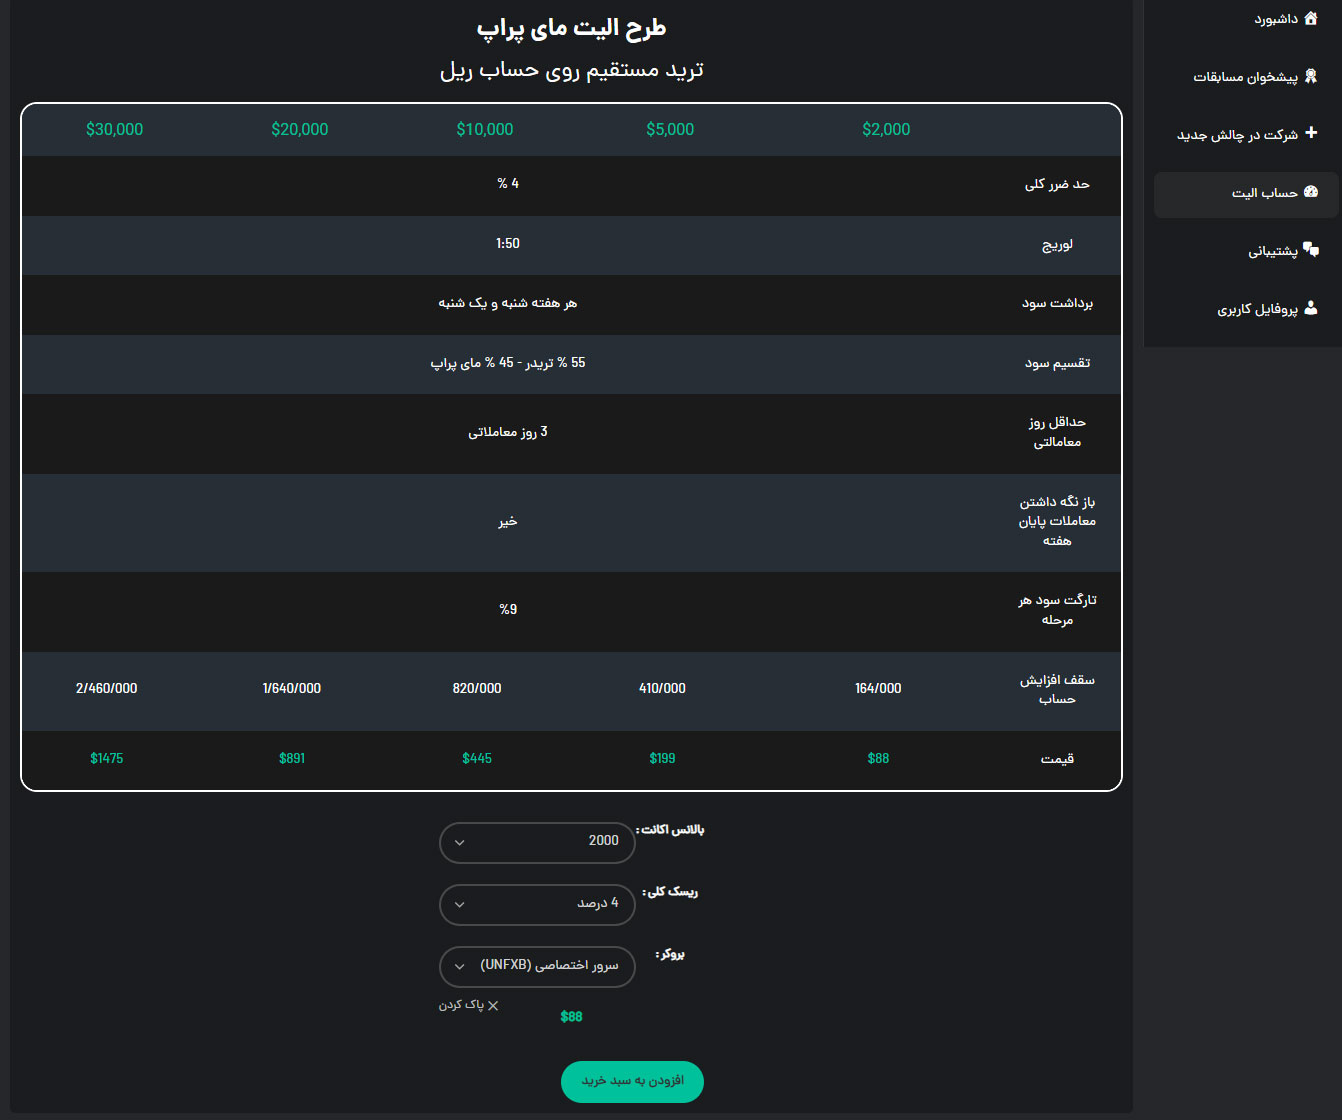Click the قیمت row label
Screen dimensions: 1342x1120
point(1057,759)
